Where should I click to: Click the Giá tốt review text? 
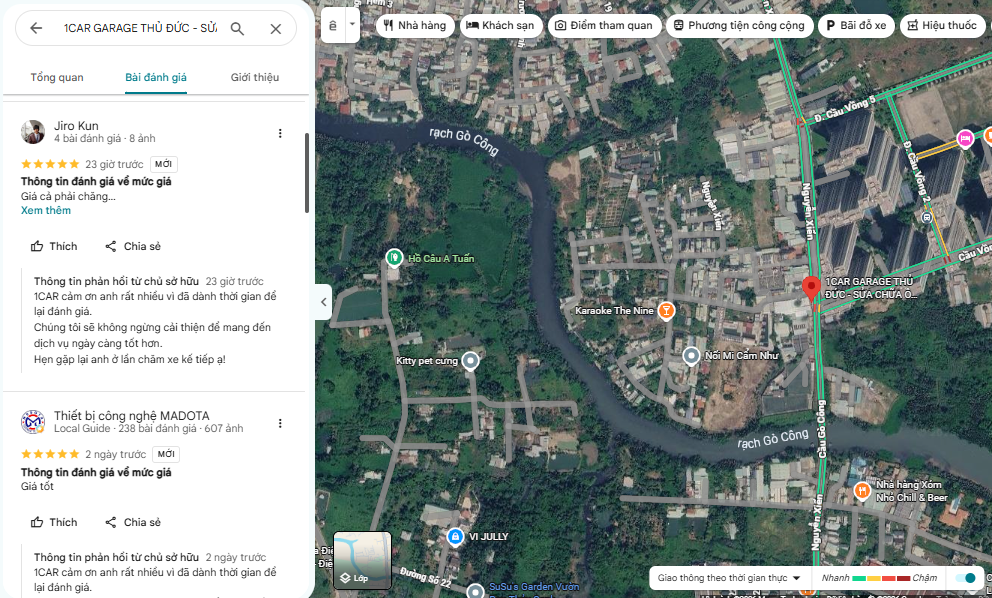[x=37, y=486]
